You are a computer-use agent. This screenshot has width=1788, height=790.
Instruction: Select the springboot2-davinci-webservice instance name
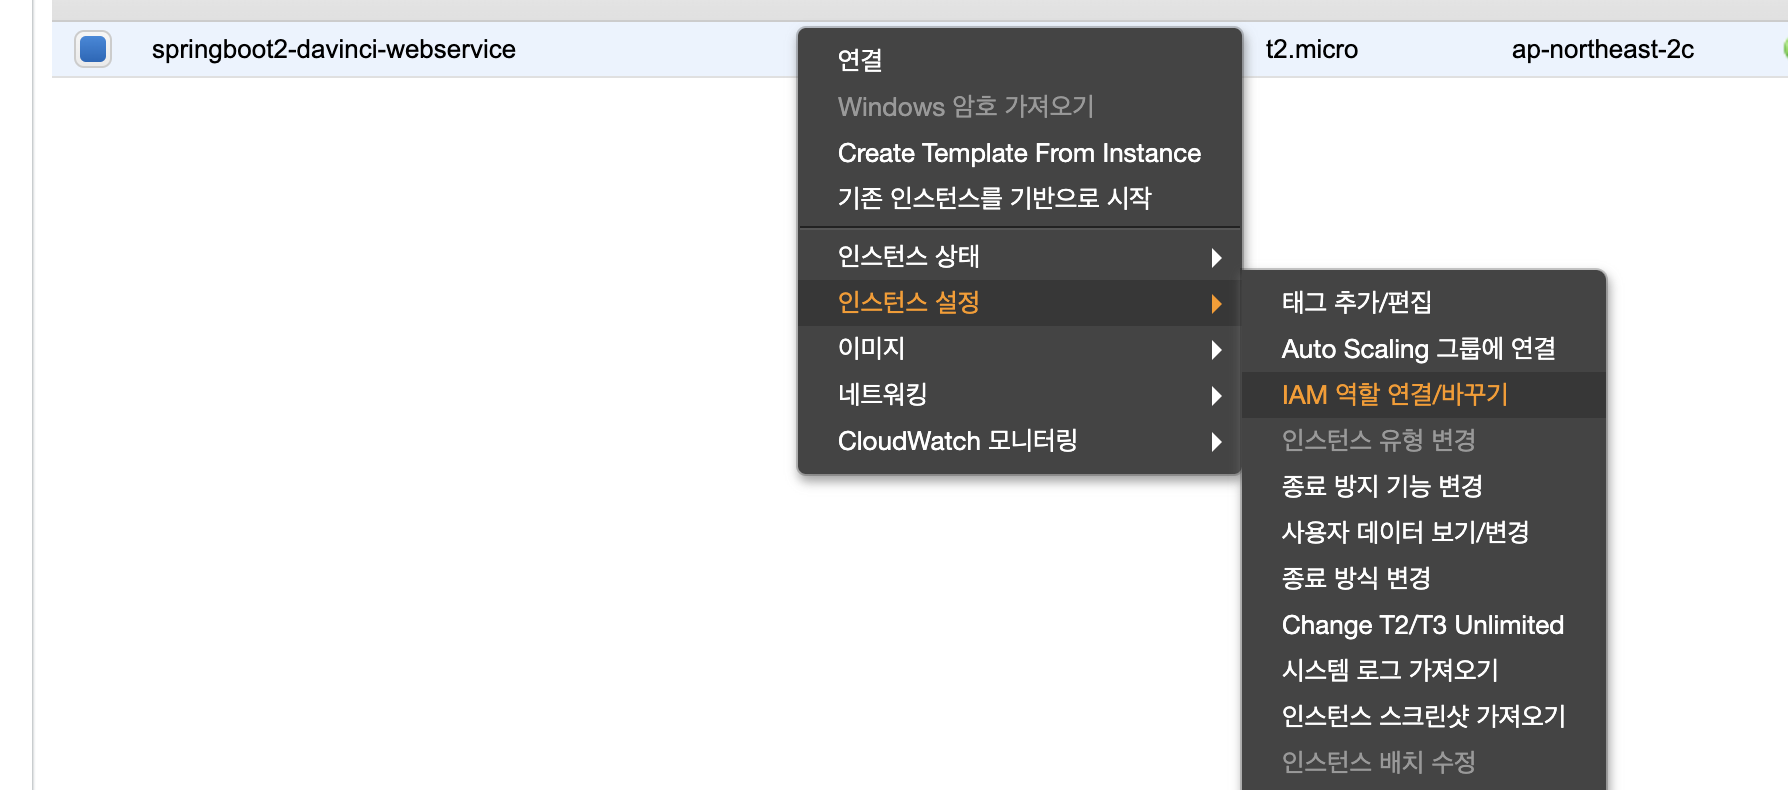pyautogui.click(x=333, y=49)
